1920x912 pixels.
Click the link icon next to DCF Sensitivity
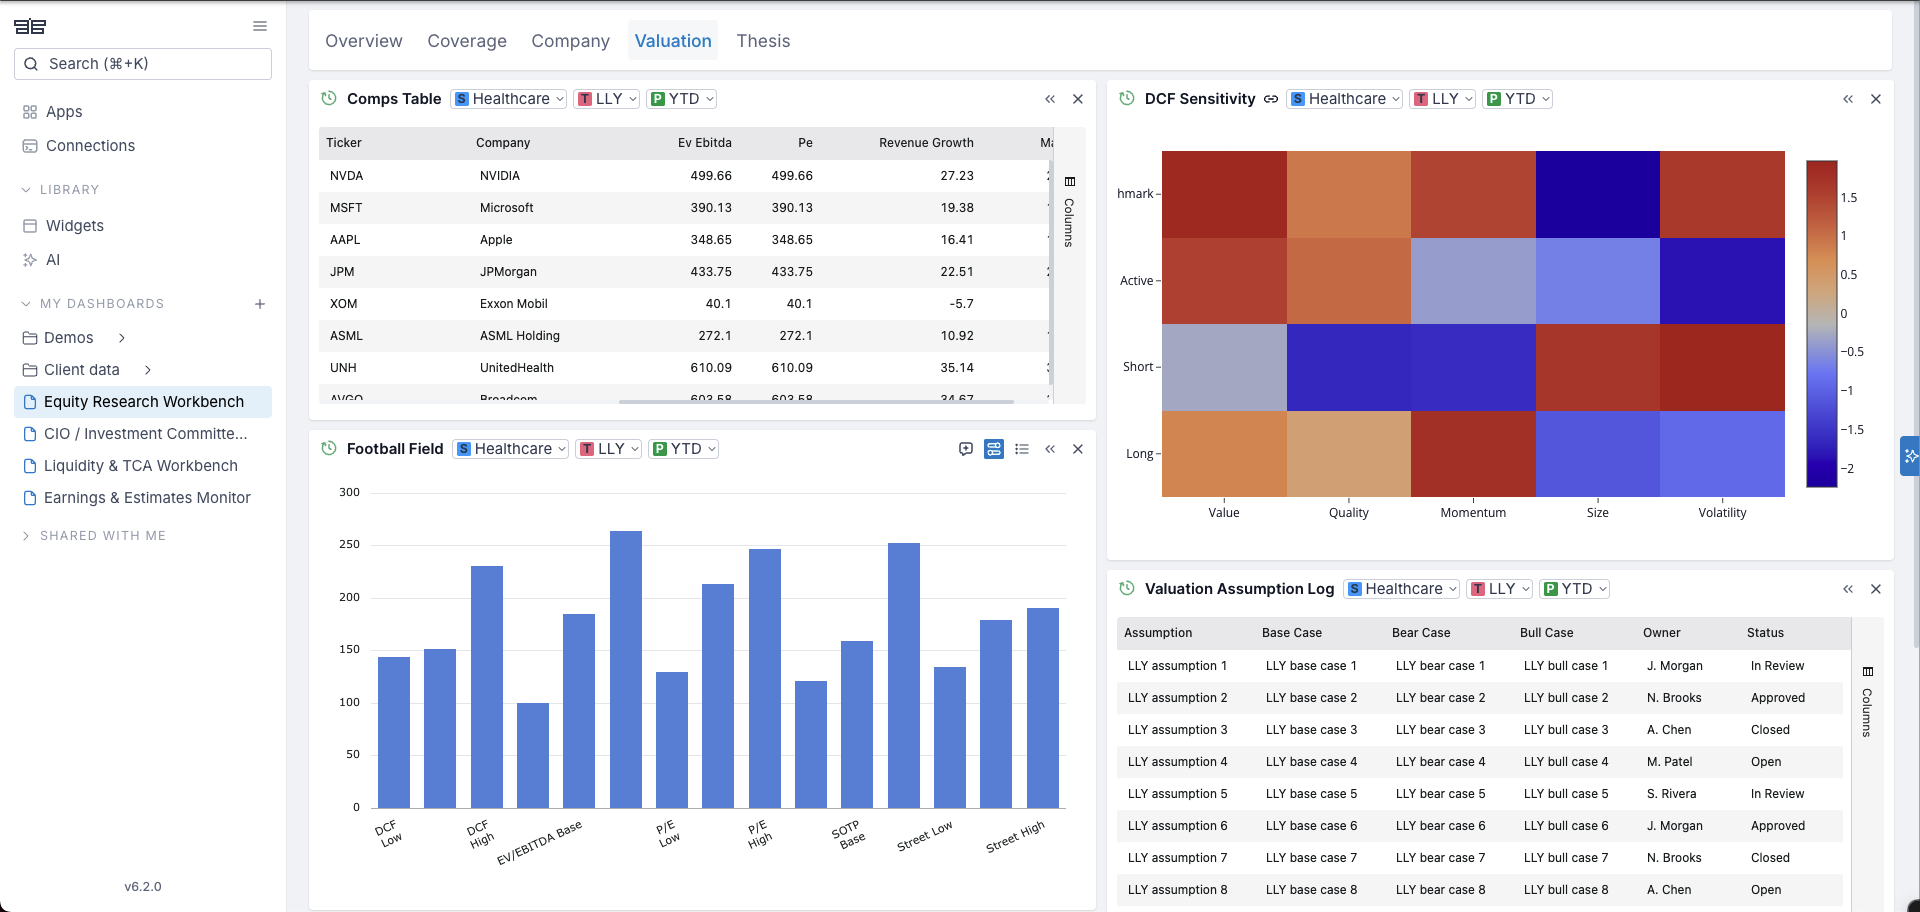(1271, 99)
